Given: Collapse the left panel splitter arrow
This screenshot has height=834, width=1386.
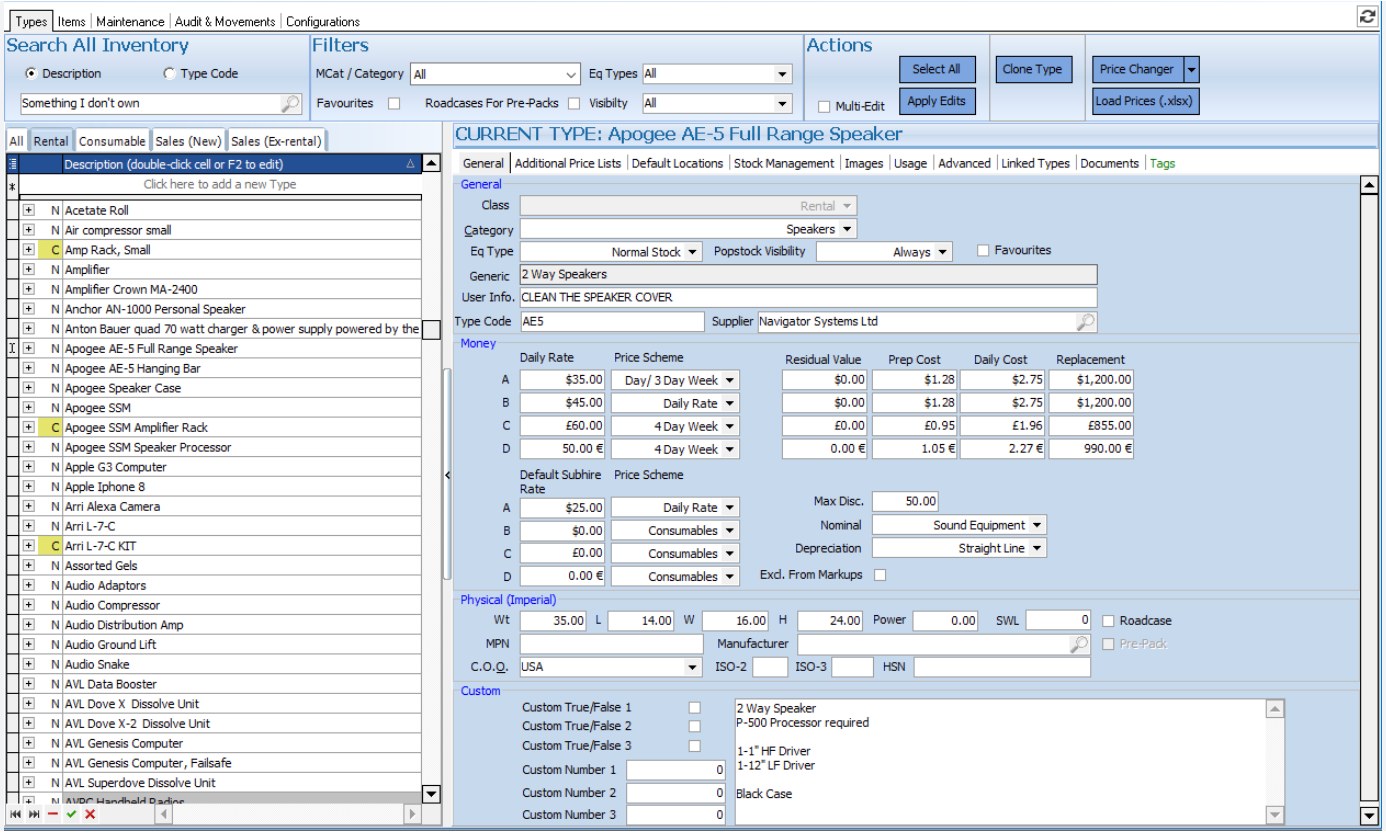Looking at the screenshot, I should pos(447,475).
